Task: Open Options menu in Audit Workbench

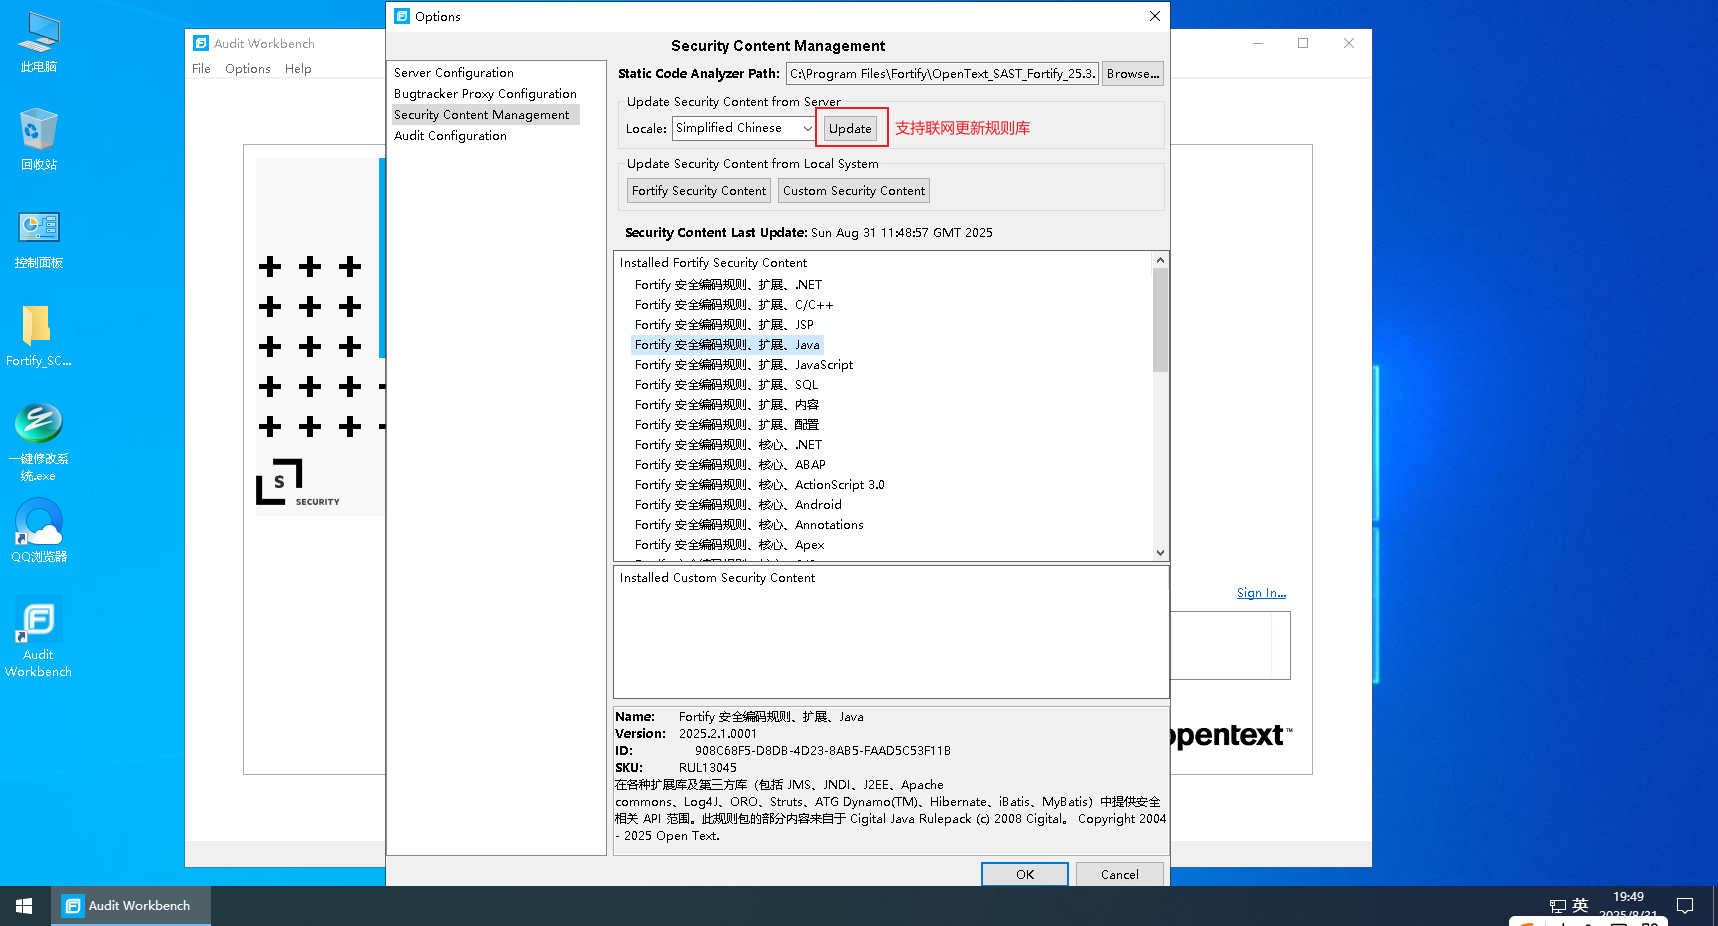Action: point(247,69)
